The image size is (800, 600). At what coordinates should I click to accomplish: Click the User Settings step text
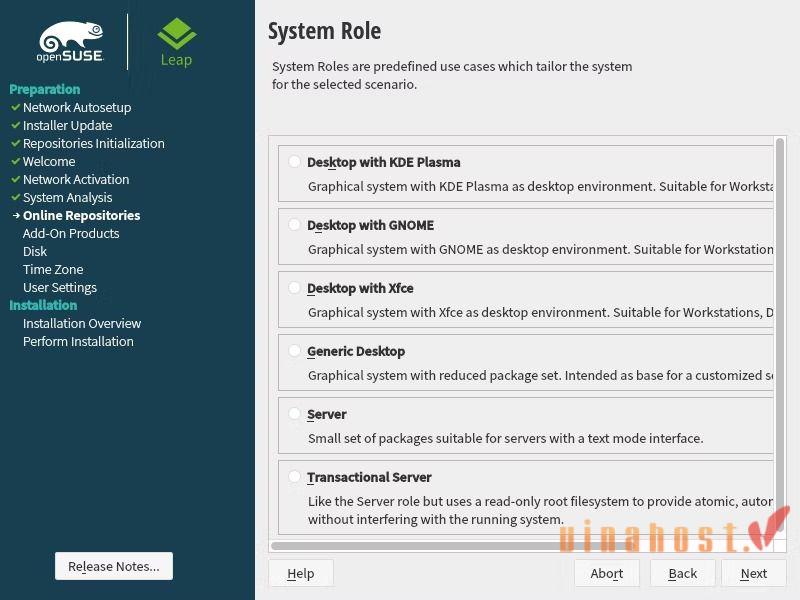(x=60, y=288)
